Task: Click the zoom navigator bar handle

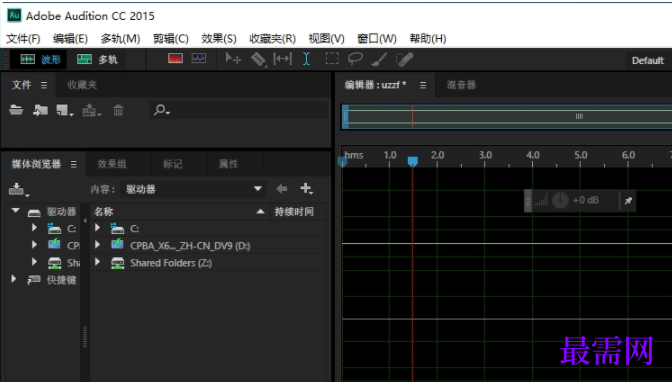Action: point(579,116)
